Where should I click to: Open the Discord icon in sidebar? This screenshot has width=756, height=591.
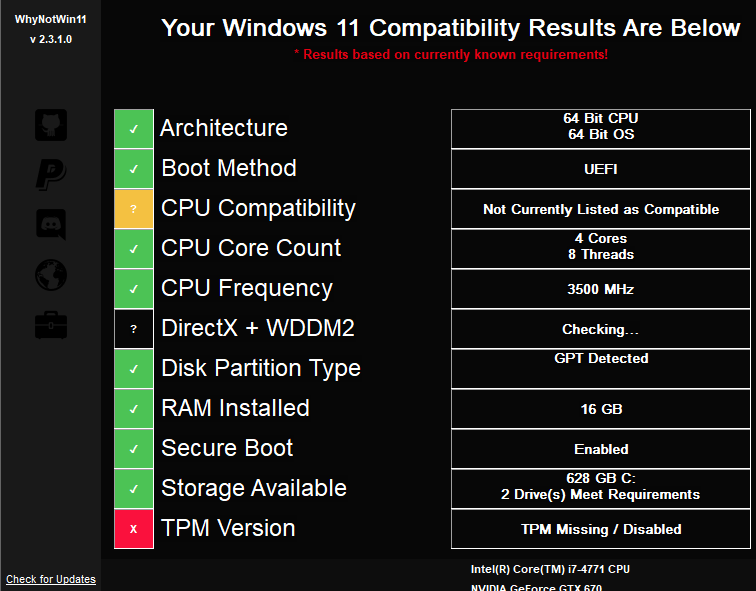pyautogui.click(x=51, y=225)
